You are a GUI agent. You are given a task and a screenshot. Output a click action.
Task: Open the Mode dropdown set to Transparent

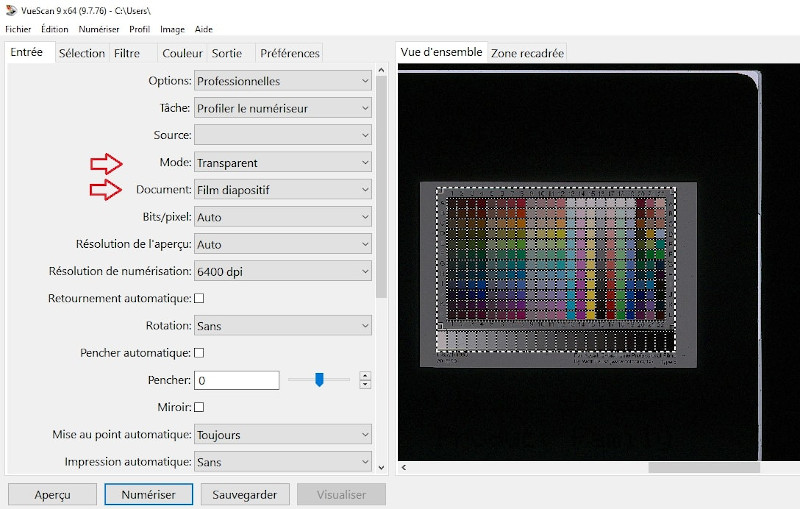282,162
